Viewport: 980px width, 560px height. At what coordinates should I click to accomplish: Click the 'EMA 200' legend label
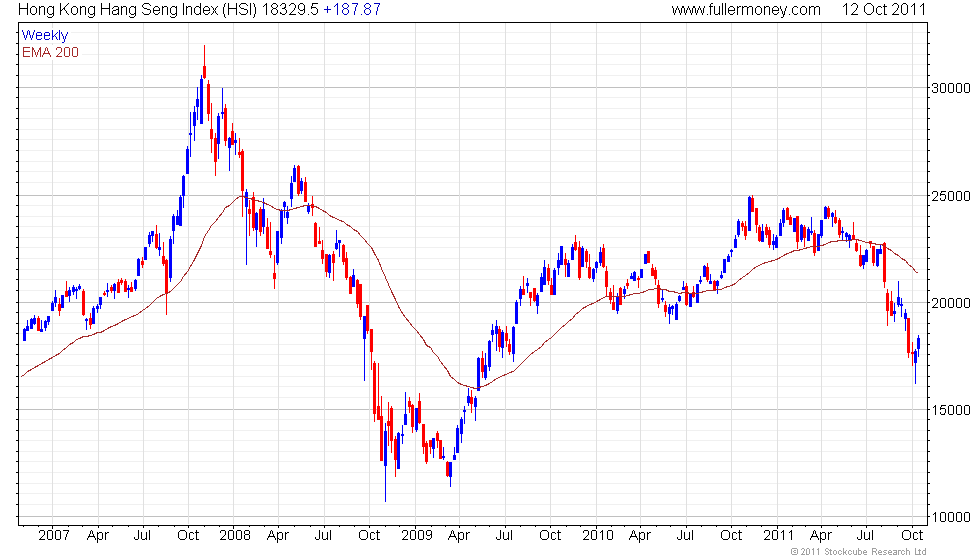pyautogui.click(x=50, y=52)
